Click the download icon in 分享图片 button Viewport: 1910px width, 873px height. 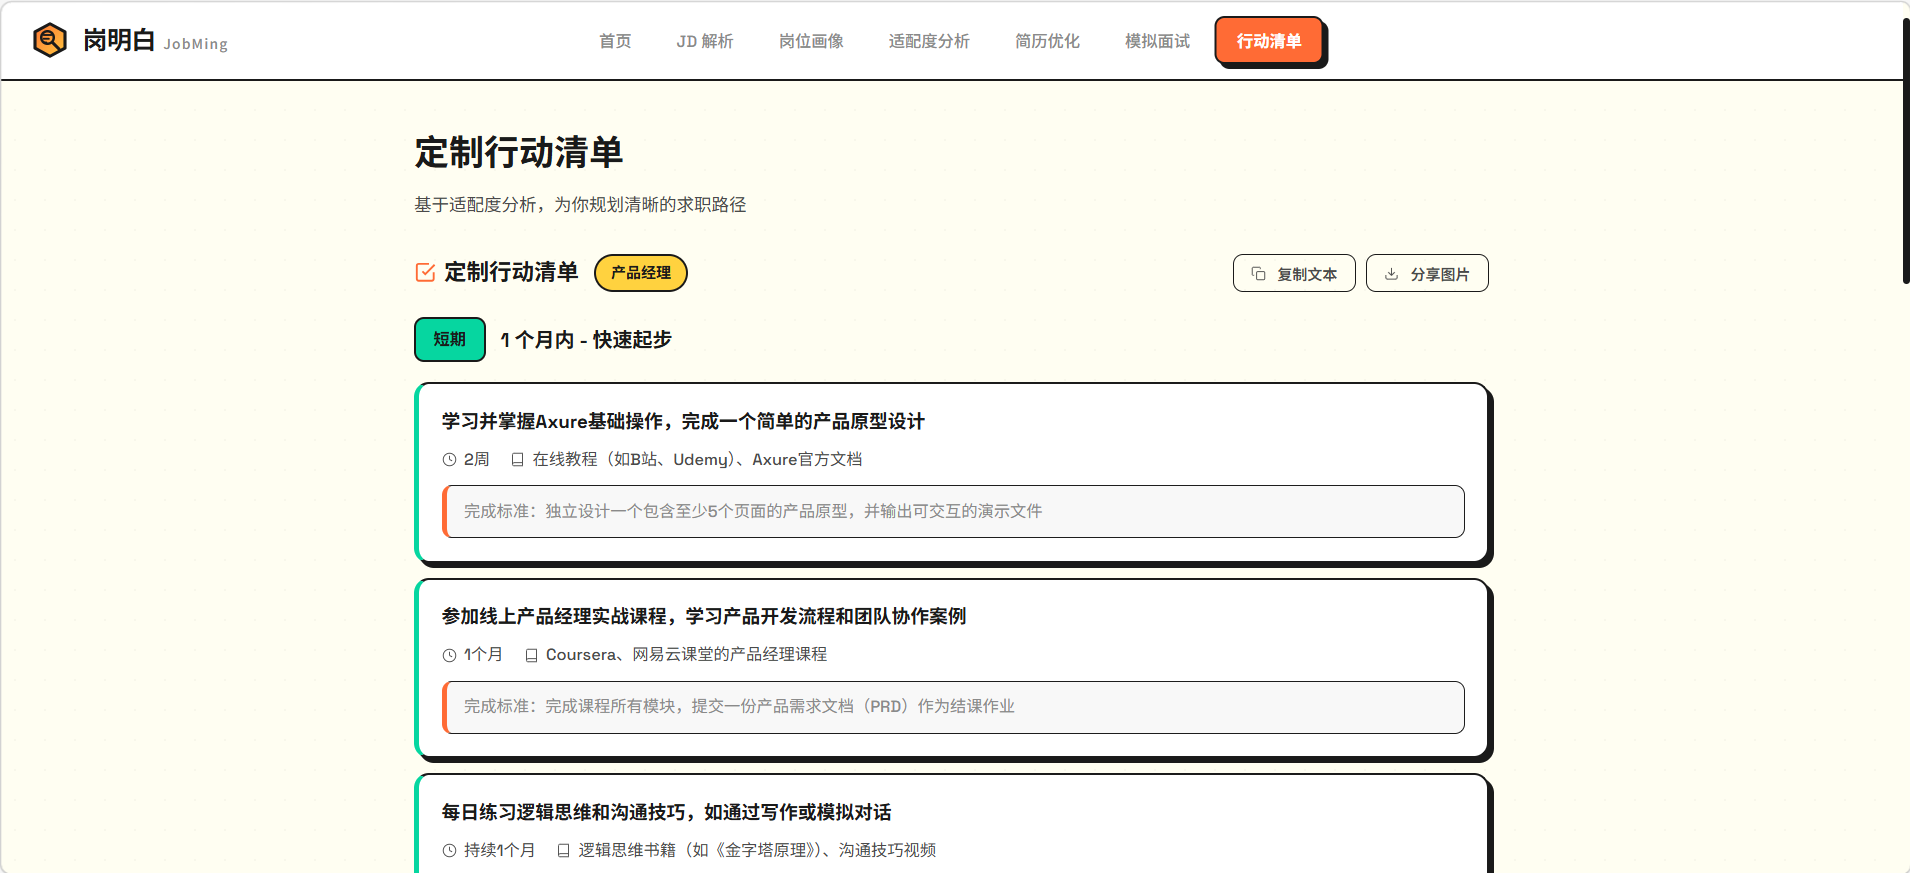1391,274
